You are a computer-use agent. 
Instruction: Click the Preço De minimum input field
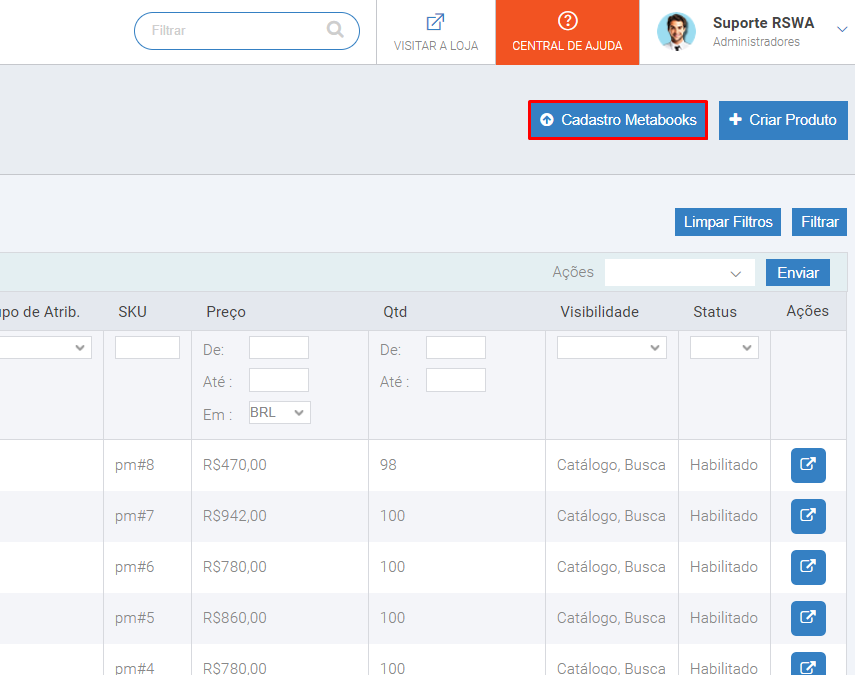[278, 347]
